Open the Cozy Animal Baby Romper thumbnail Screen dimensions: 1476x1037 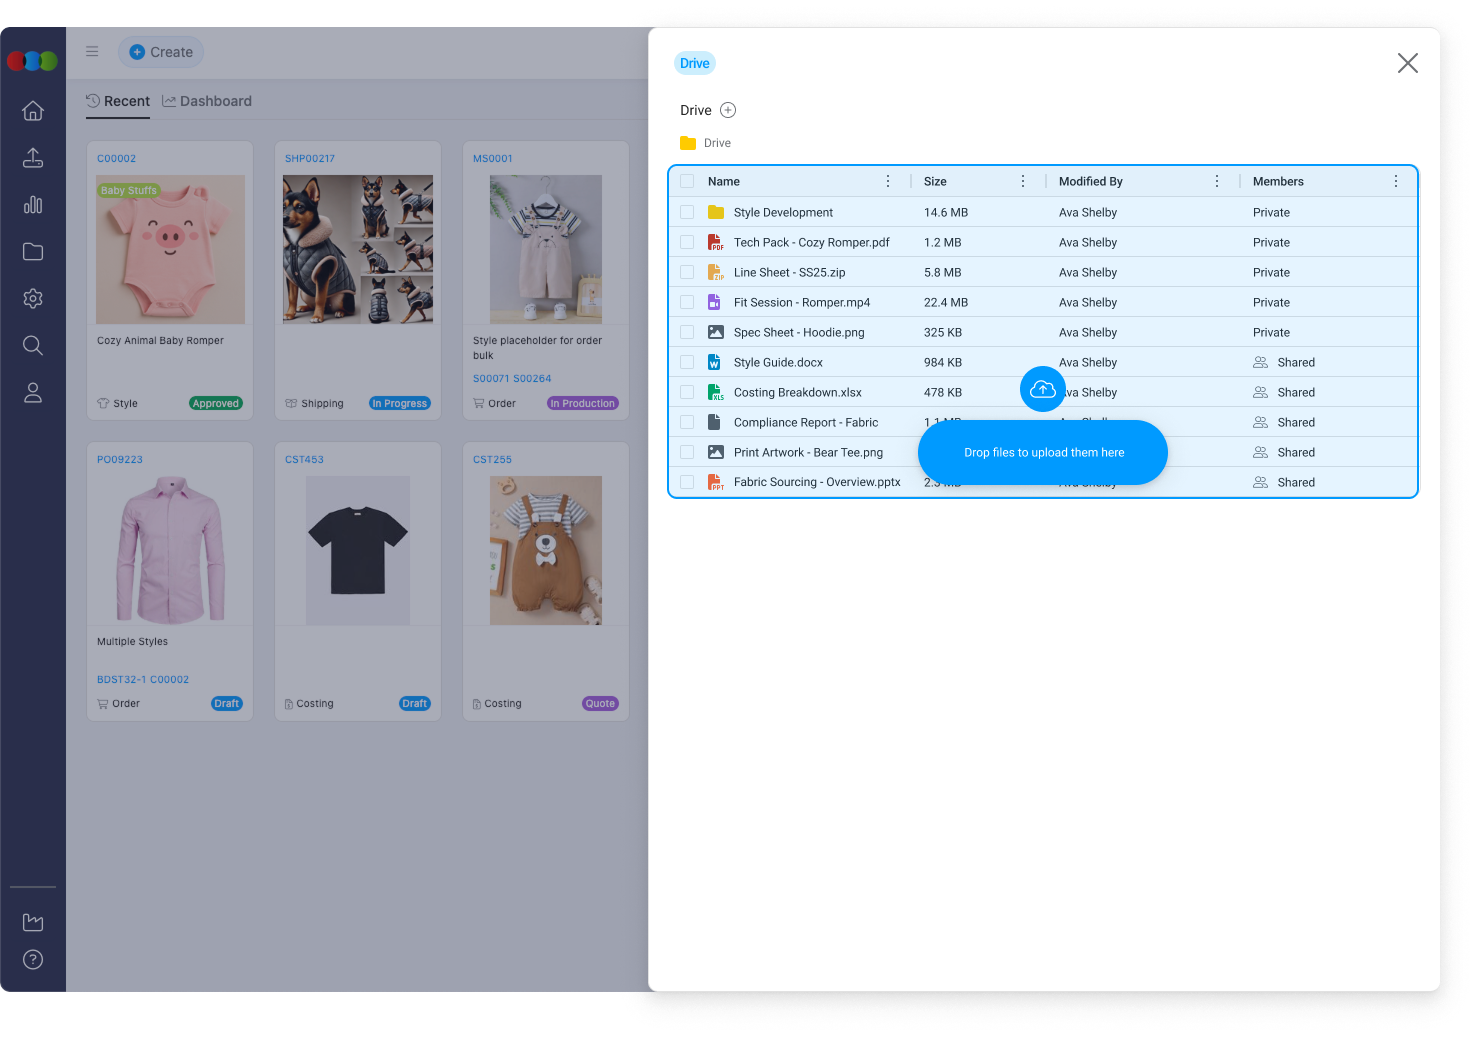coord(170,250)
